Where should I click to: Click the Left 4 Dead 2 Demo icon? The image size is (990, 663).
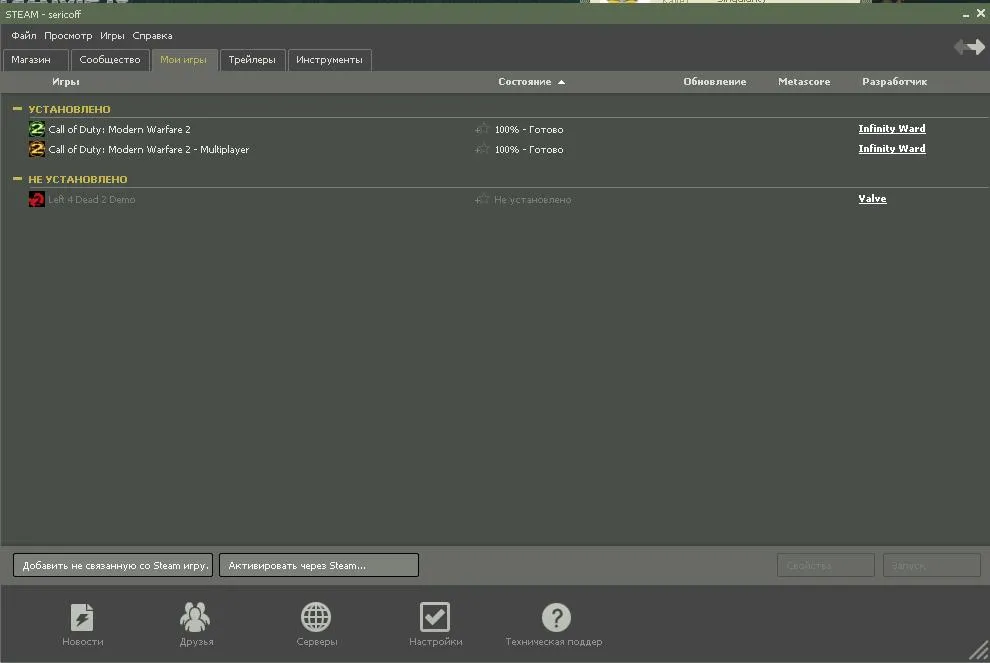coord(37,200)
